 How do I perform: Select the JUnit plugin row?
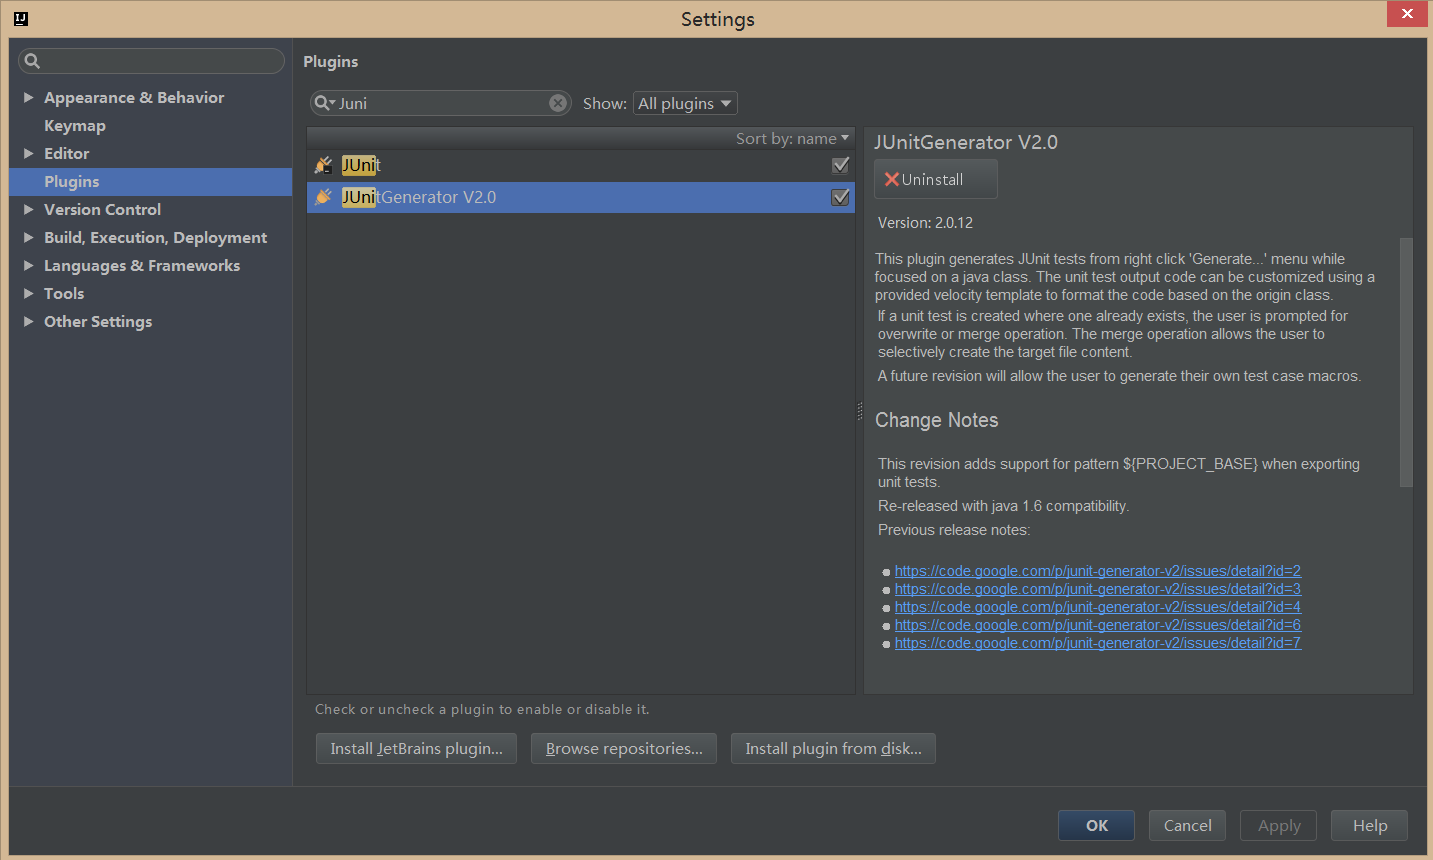coord(580,165)
